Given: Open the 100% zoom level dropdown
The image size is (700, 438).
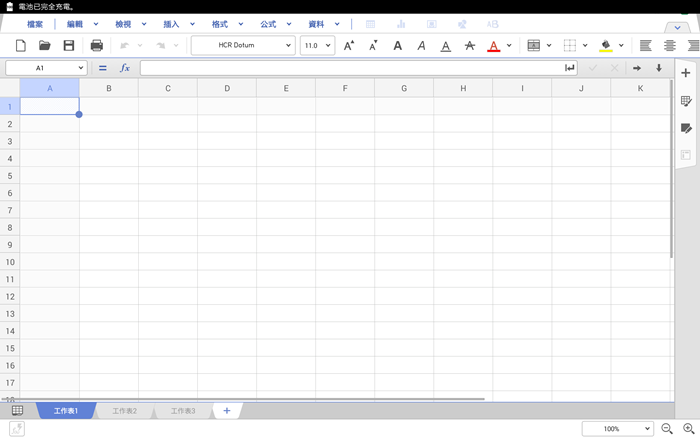Looking at the screenshot, I should pyautogui.click(x=617, y=428).
